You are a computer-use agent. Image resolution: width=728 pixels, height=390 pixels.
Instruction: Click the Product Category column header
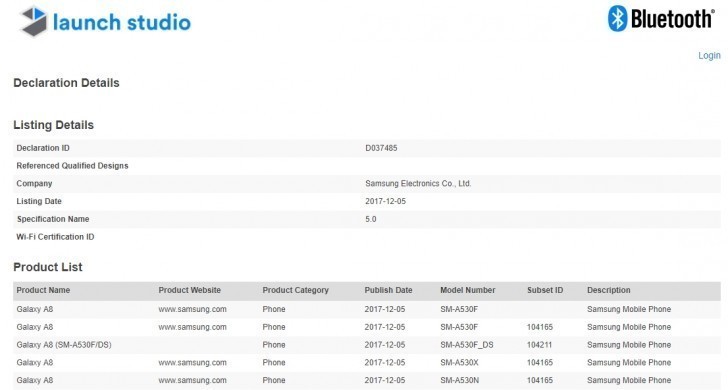tap(295, 290)
